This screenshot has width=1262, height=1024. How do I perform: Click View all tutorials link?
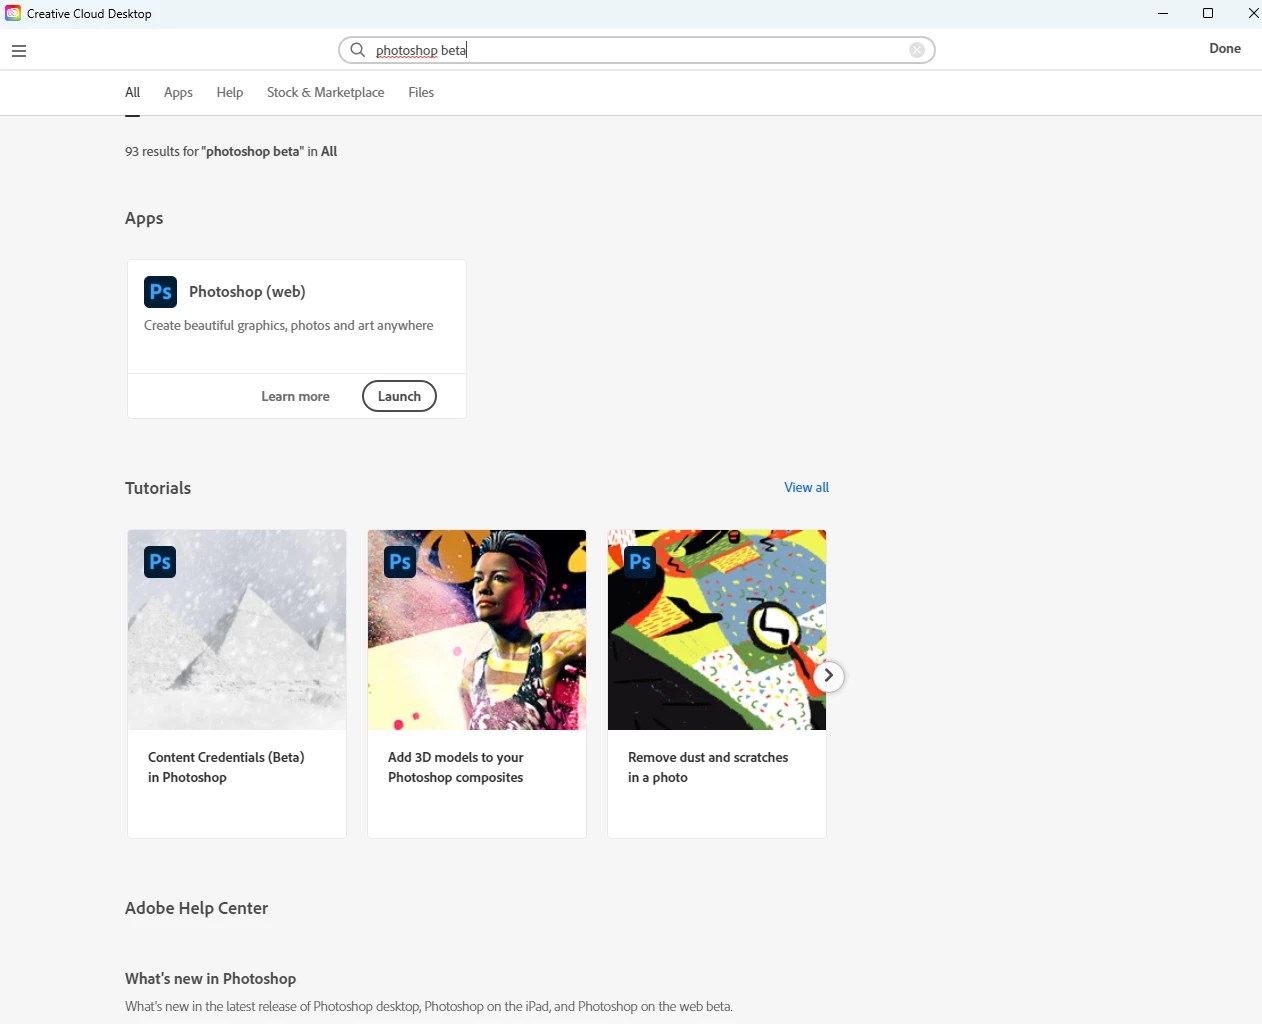[x=806, y=487]
